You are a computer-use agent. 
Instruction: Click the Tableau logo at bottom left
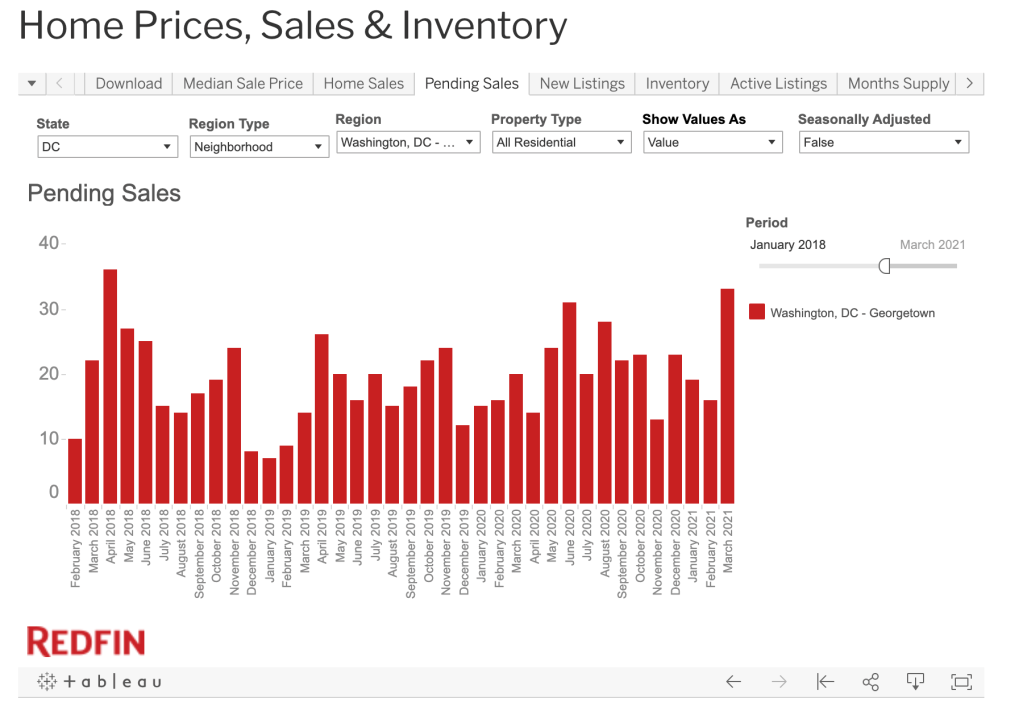coord(99,682)
